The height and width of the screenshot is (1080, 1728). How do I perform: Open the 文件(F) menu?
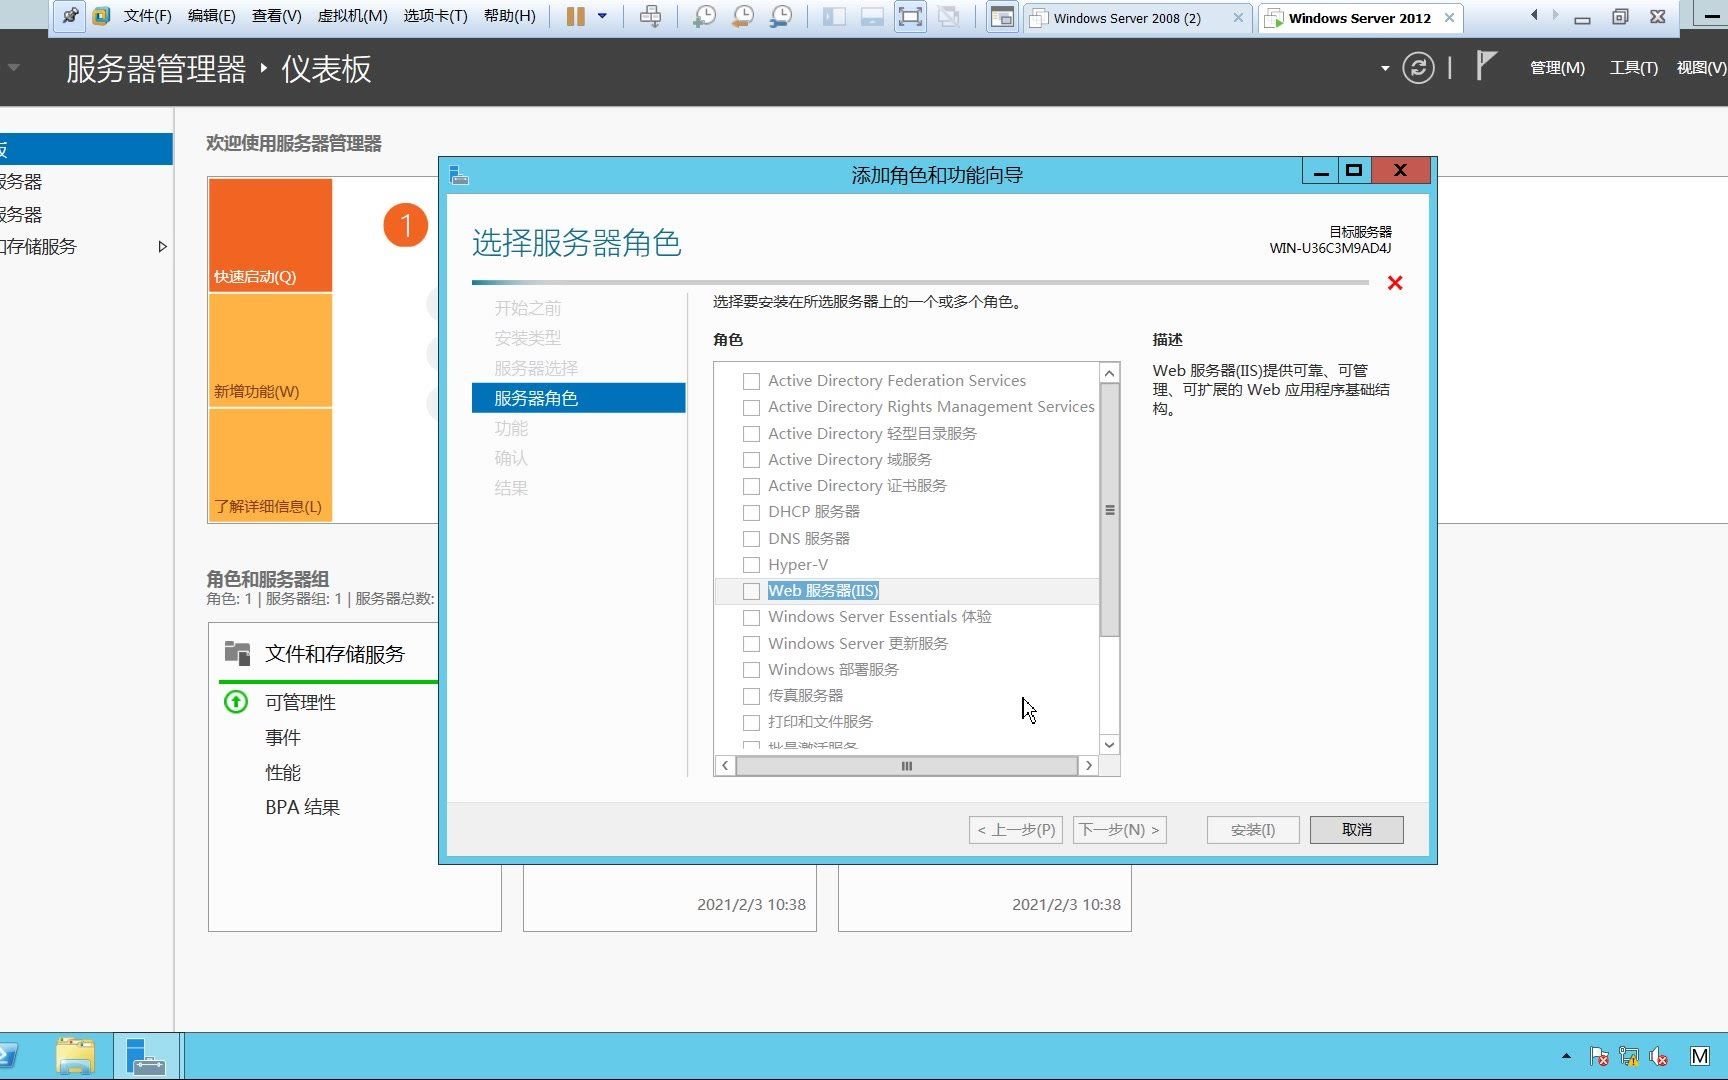[147, 16]
